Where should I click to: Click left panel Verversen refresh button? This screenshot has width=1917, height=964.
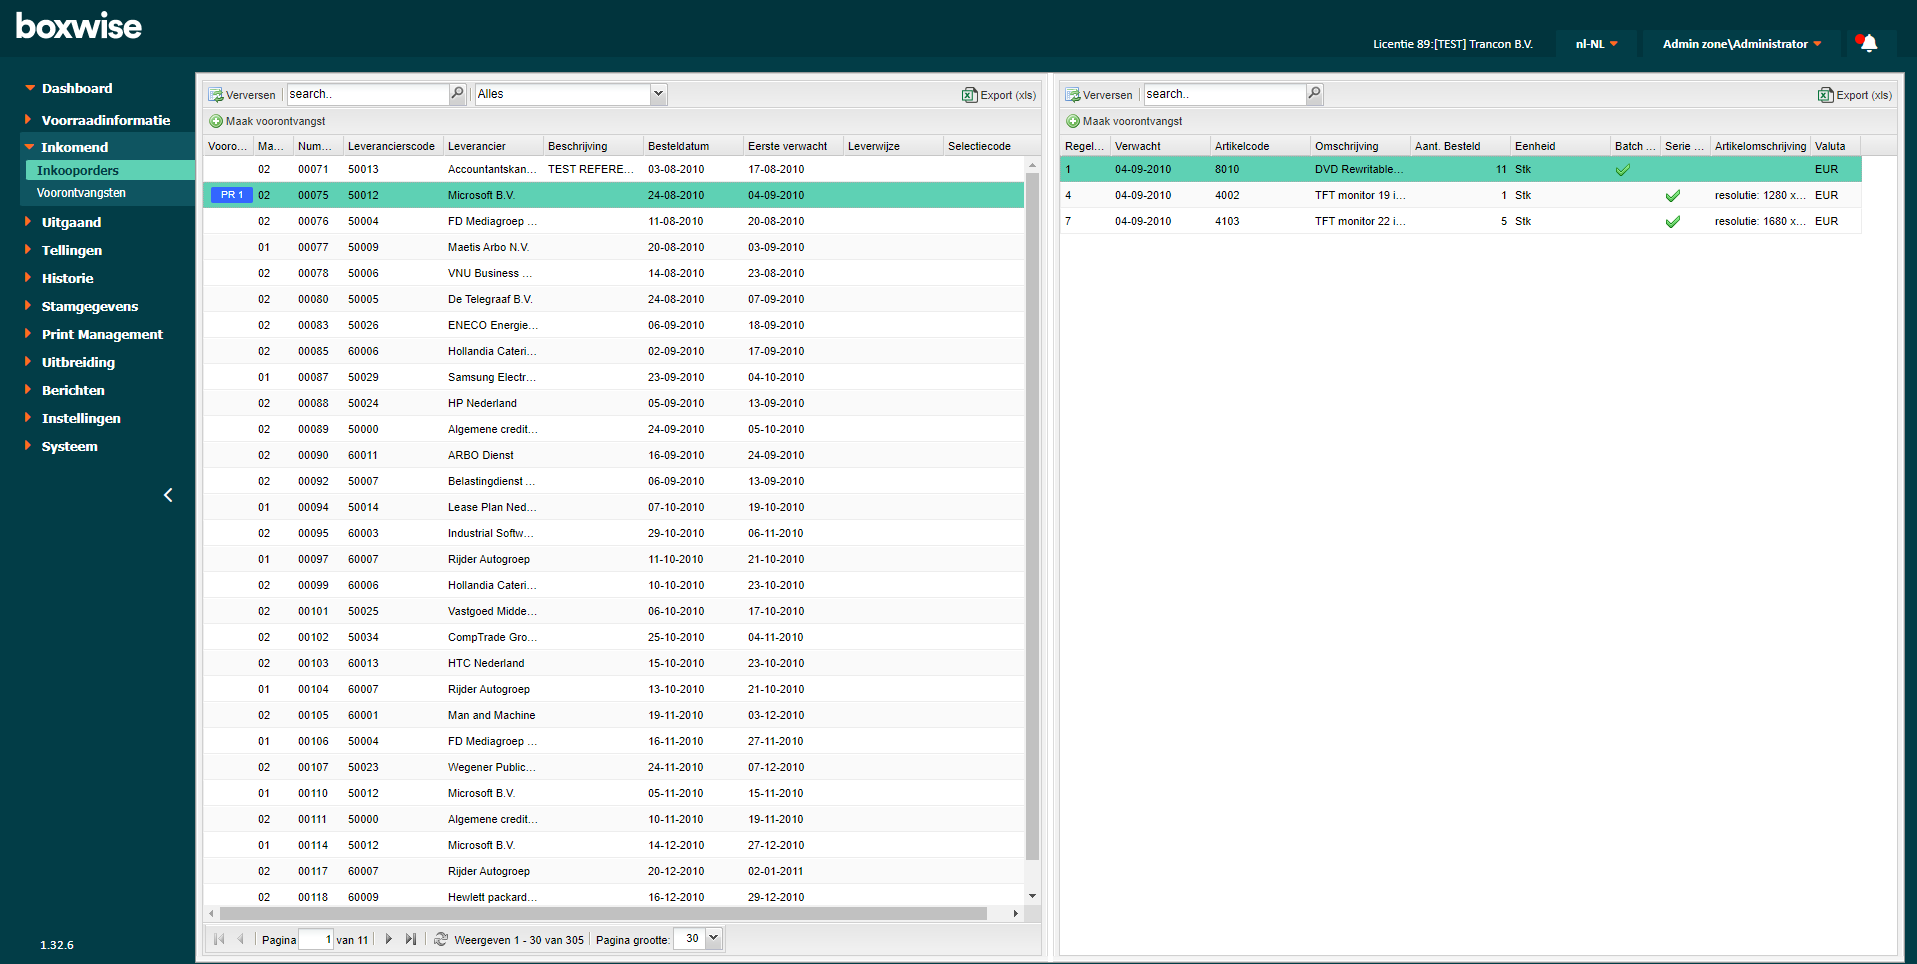point(242,95)
